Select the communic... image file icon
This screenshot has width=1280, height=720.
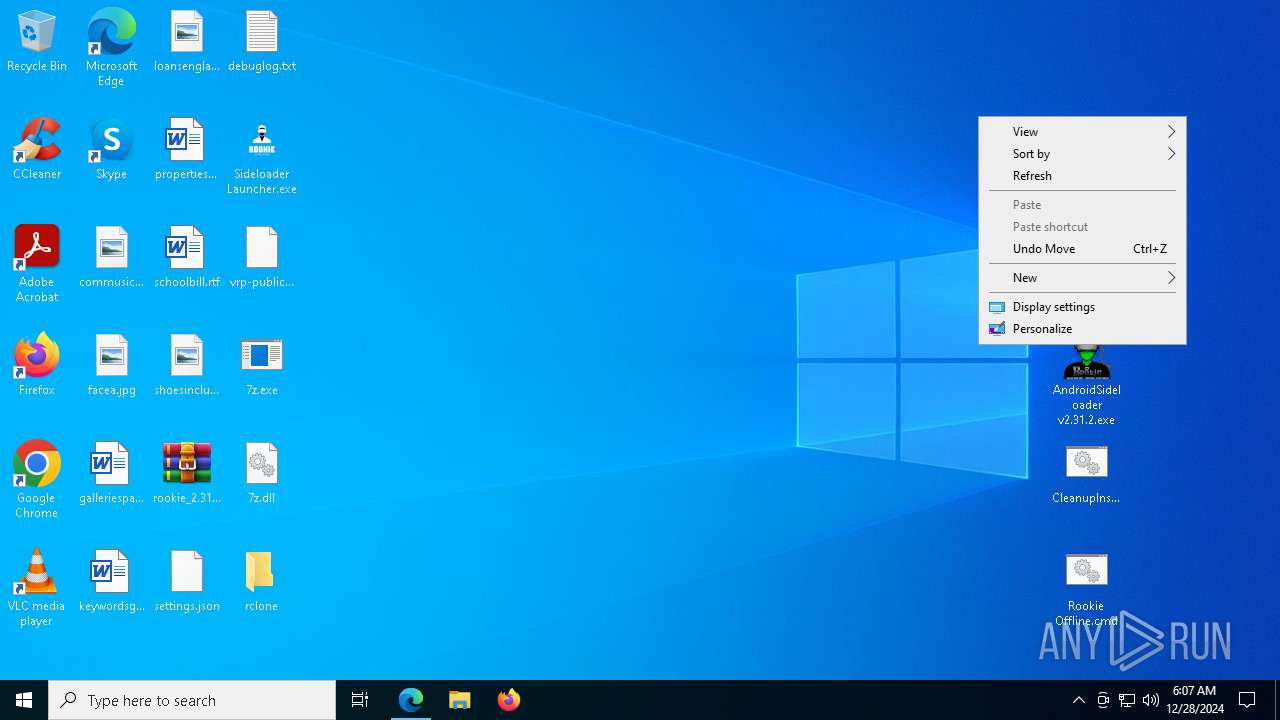111,258
